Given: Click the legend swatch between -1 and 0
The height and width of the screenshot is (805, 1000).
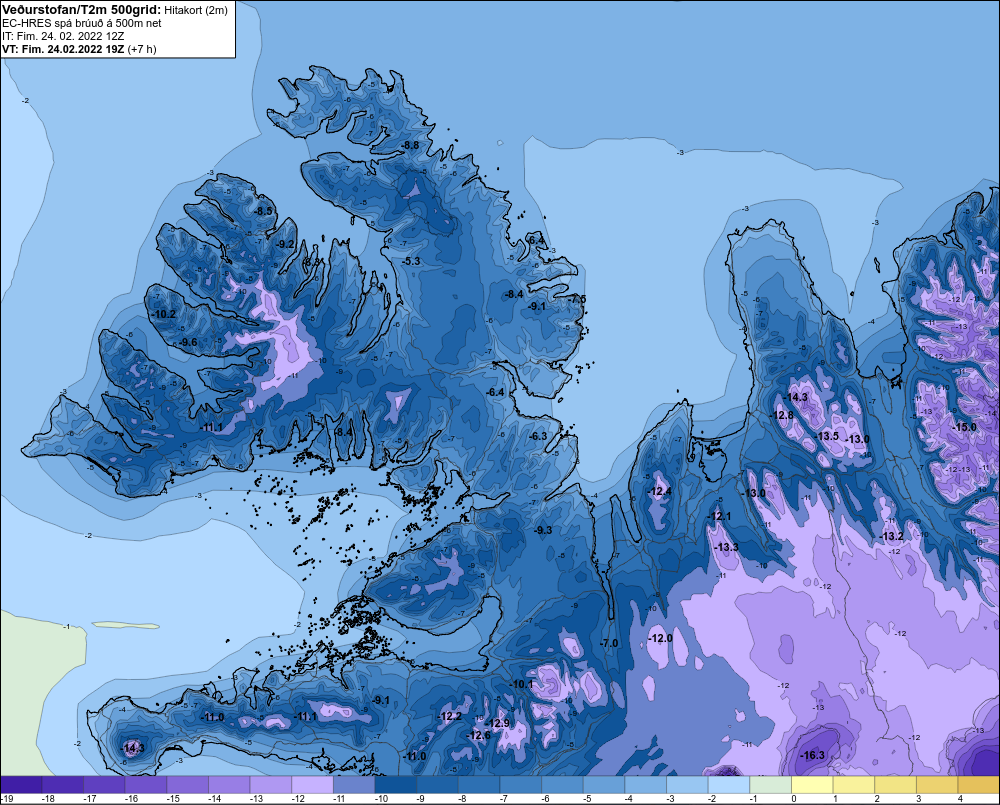Looking at the screenshot, I should click(771, 785).
